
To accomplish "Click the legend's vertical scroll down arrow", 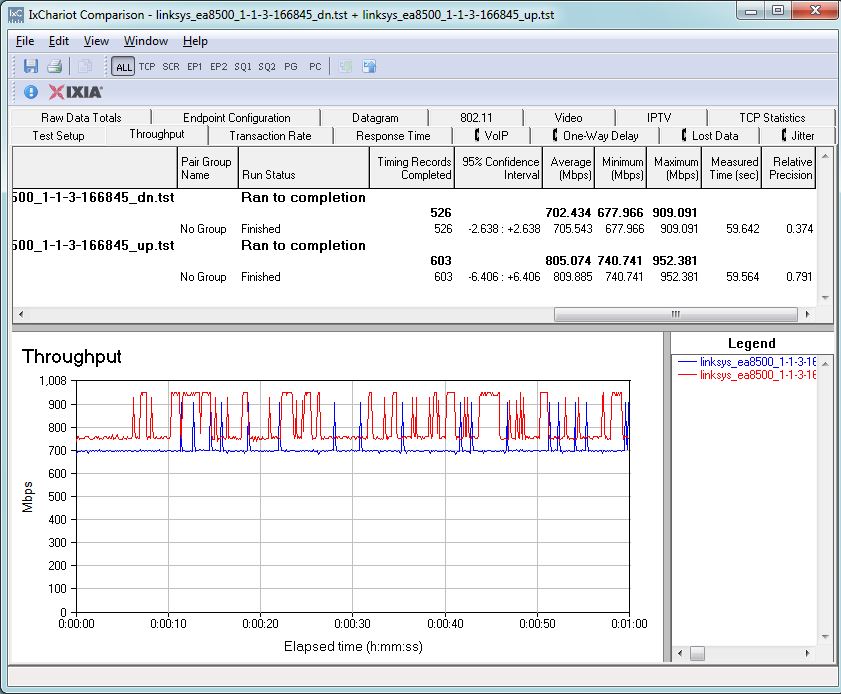I will coord(825,637).
